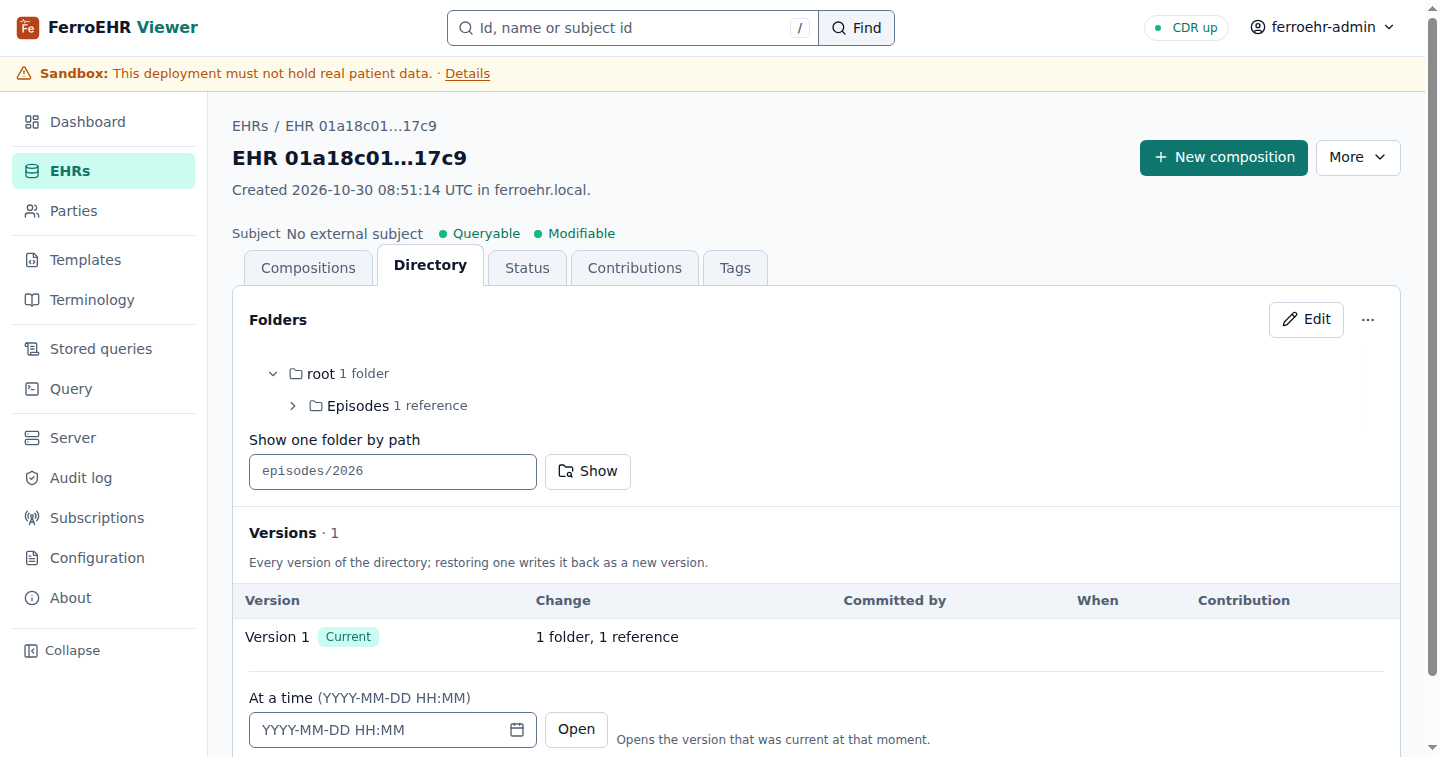
Task: Focus the Id, name or subject search box
Action: click(633, 28)
